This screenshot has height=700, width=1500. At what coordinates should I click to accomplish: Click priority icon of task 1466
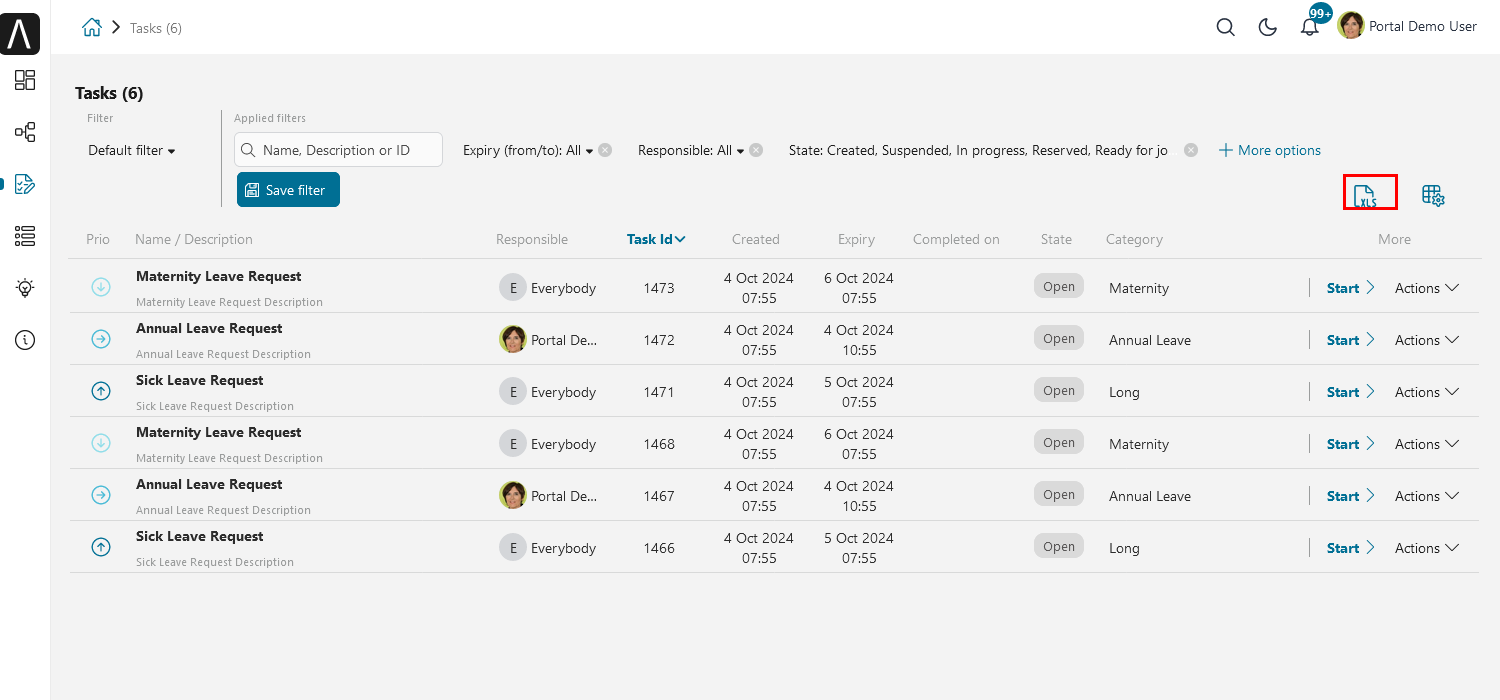100,547
